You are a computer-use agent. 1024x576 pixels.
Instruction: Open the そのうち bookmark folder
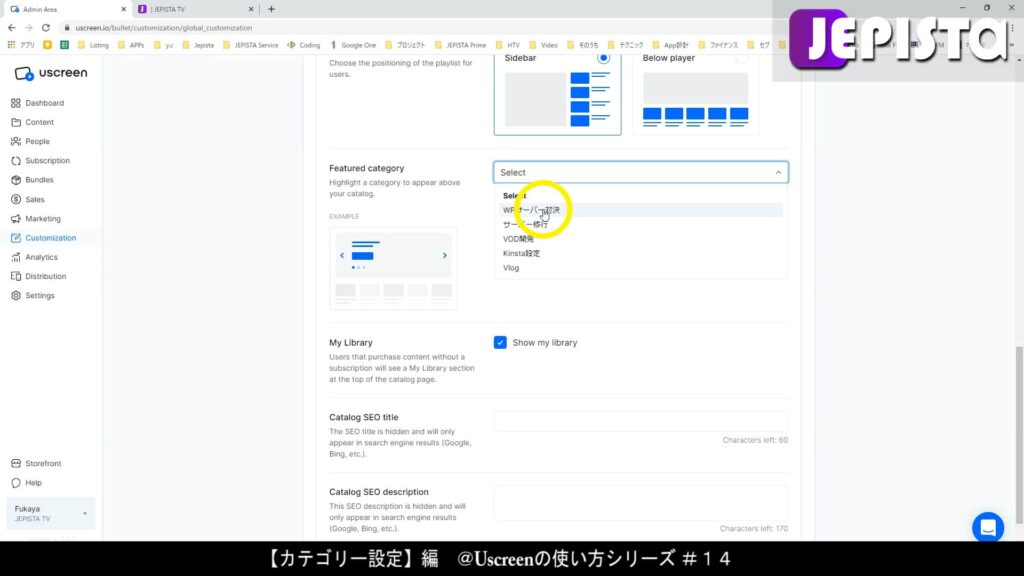pos(583,45)
